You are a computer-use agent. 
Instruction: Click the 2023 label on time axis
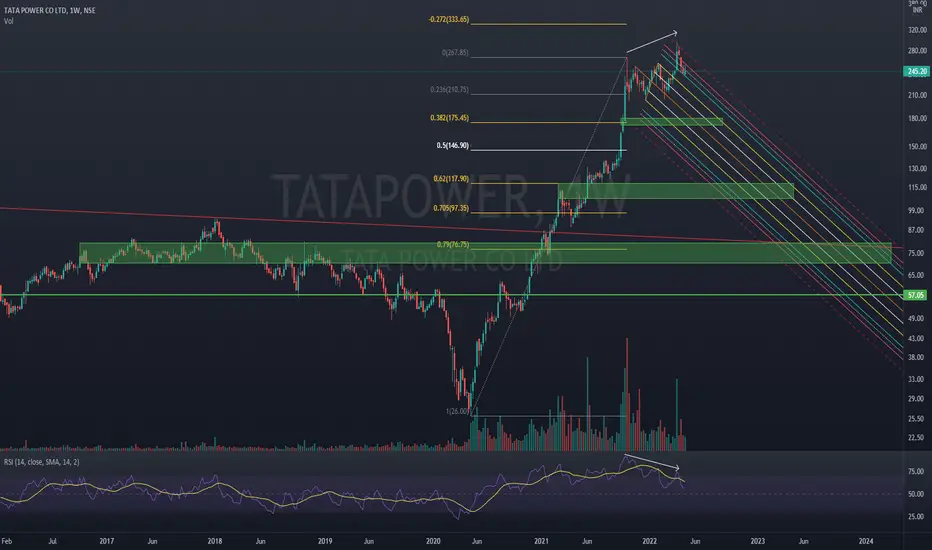757,541
